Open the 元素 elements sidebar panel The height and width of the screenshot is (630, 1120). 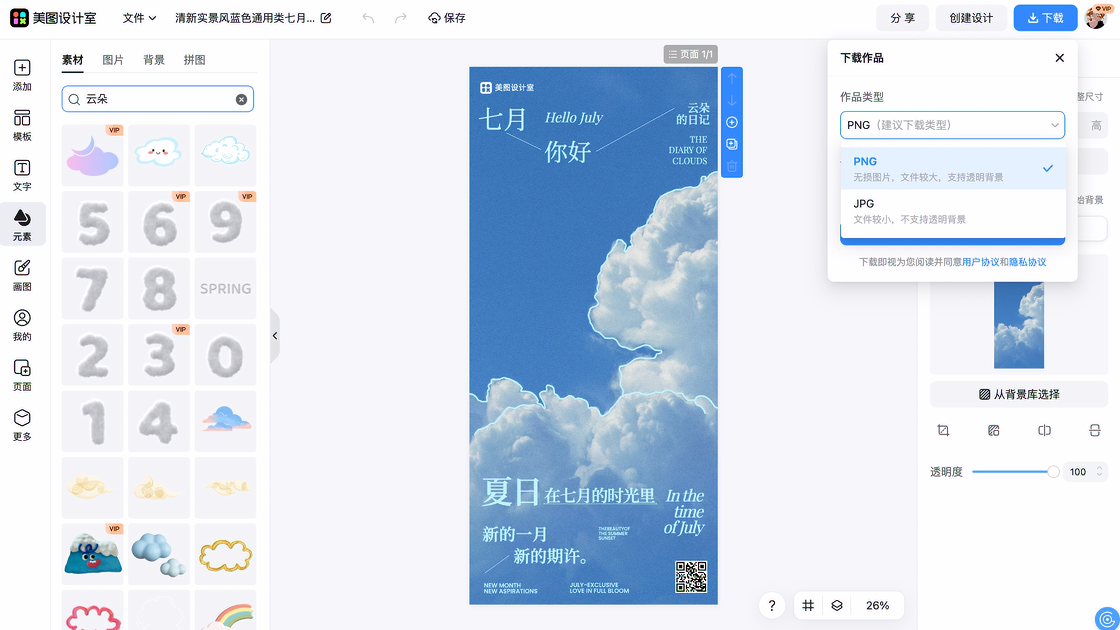point(22,224)
